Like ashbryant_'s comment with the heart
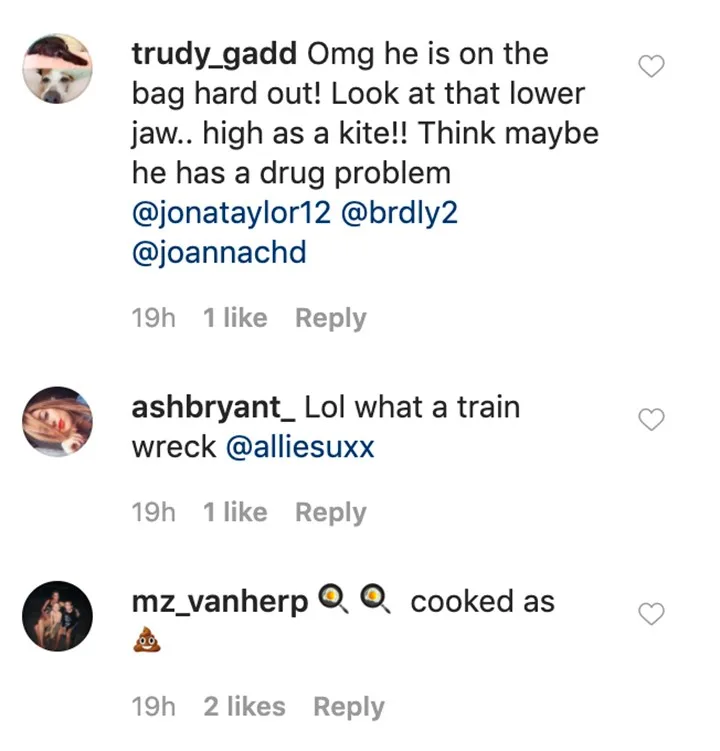This screenshot has width=720, height=751. click(651, 421)
